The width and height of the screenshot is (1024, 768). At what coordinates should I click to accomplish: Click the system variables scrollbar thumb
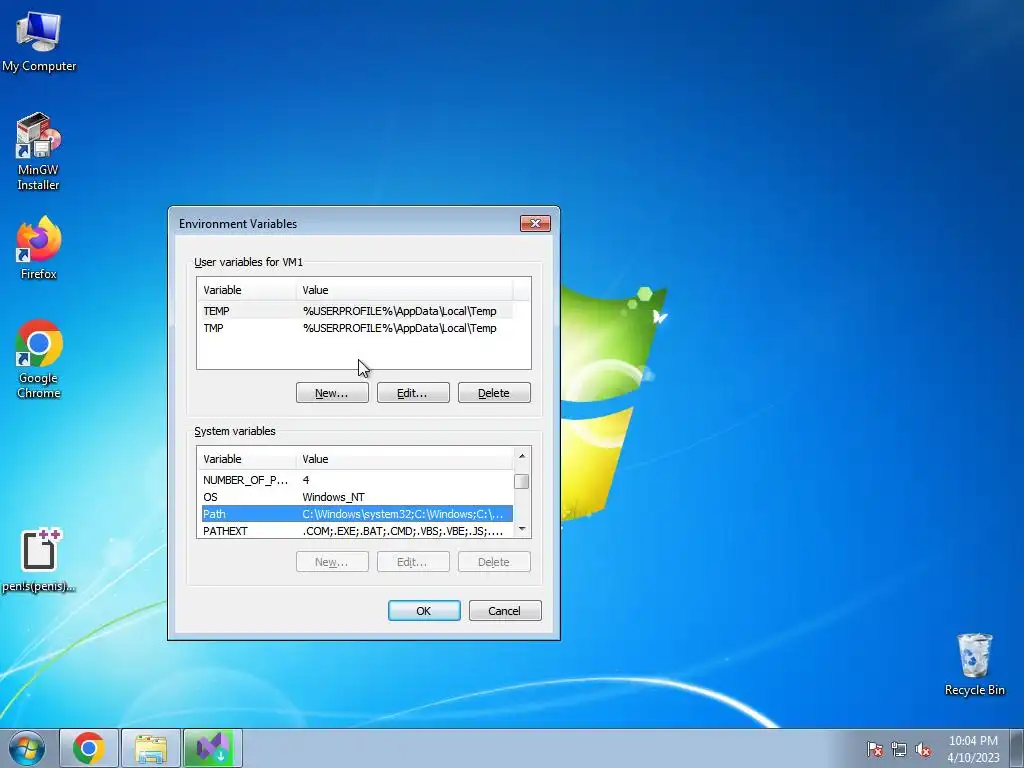pos(521,481)
